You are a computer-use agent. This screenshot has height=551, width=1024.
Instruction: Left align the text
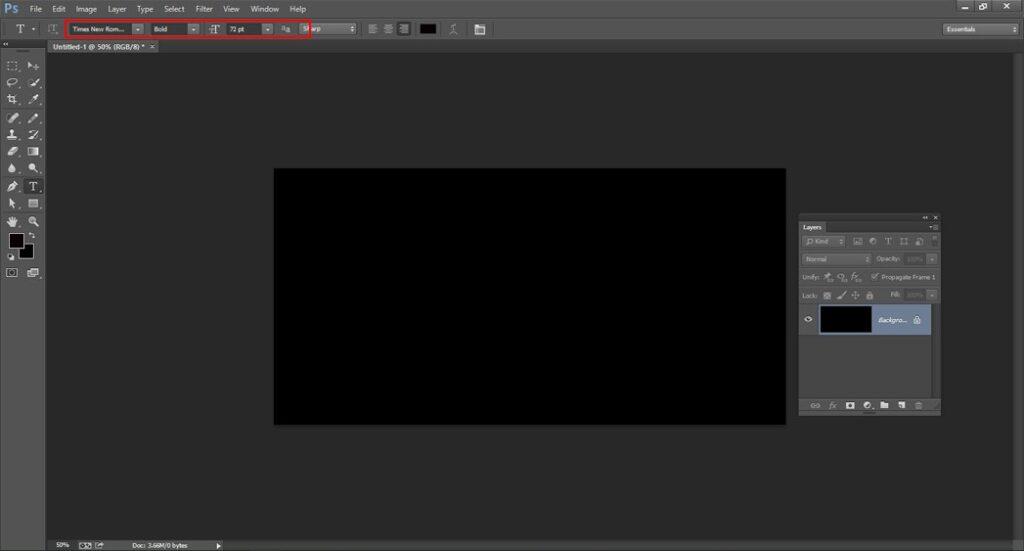coord(373,29)
